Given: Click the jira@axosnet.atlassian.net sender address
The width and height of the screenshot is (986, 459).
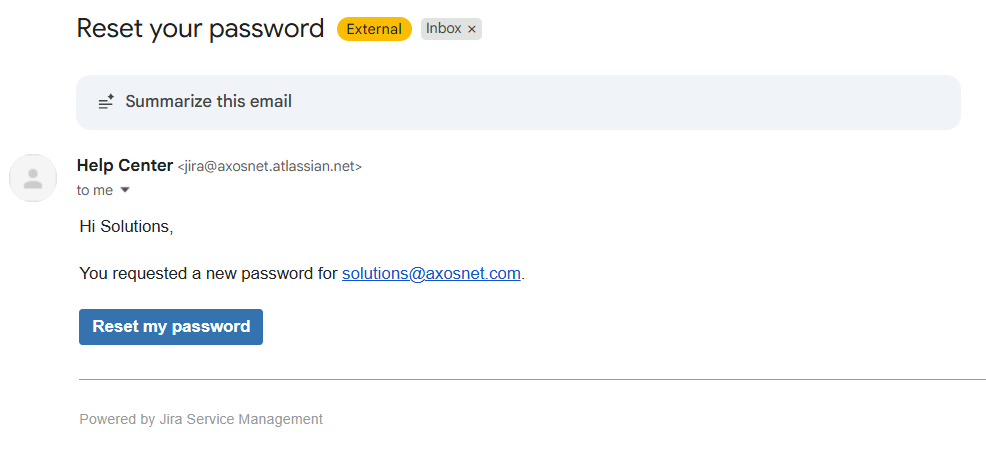Looking at the screenshot, I should tap(269, 167).
